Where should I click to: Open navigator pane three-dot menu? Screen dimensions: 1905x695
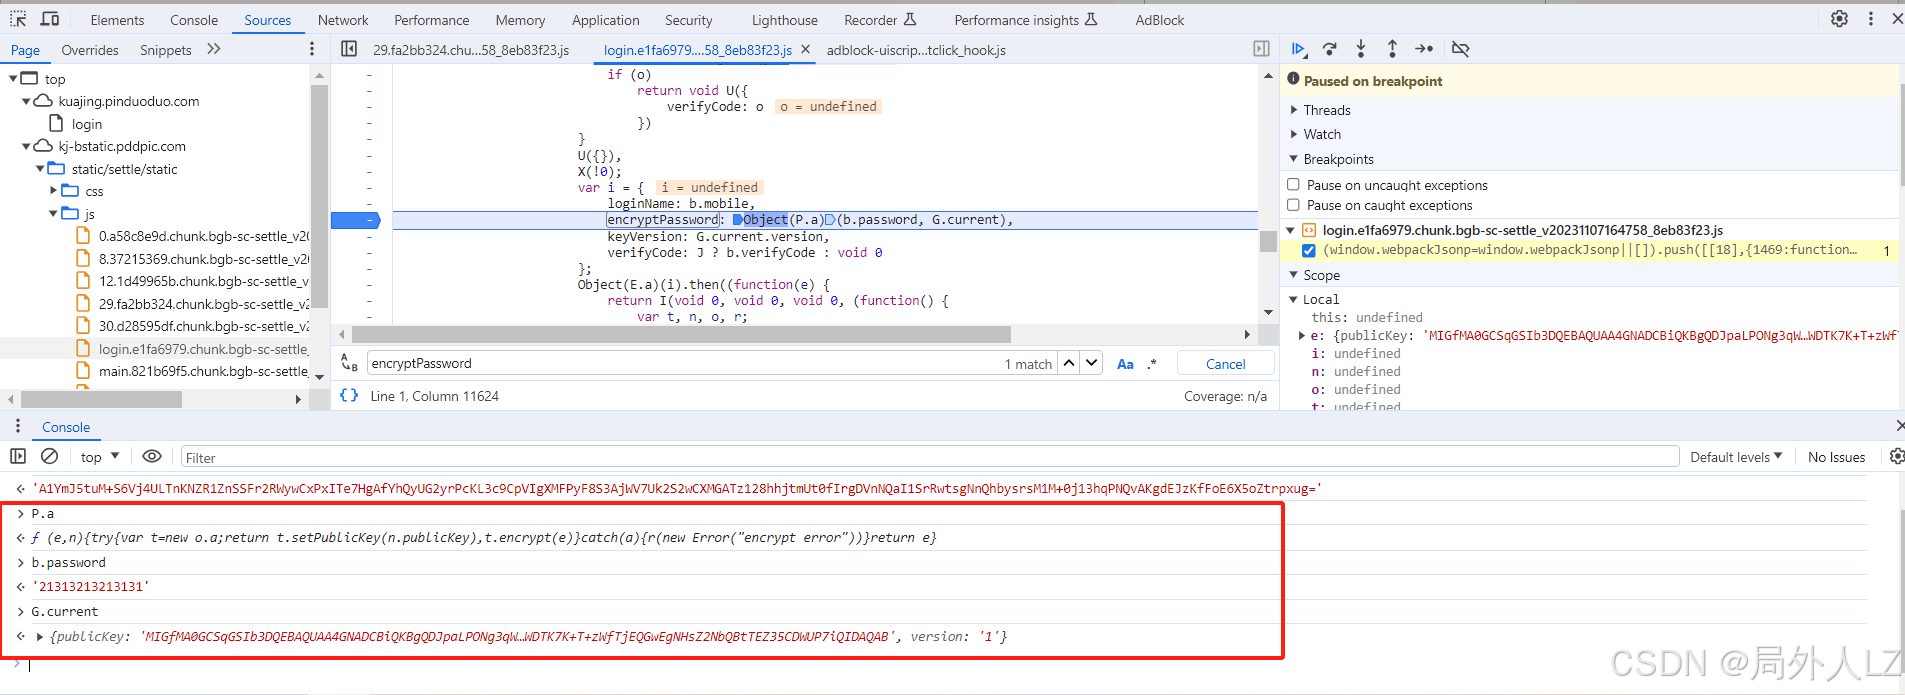(312, 49)
